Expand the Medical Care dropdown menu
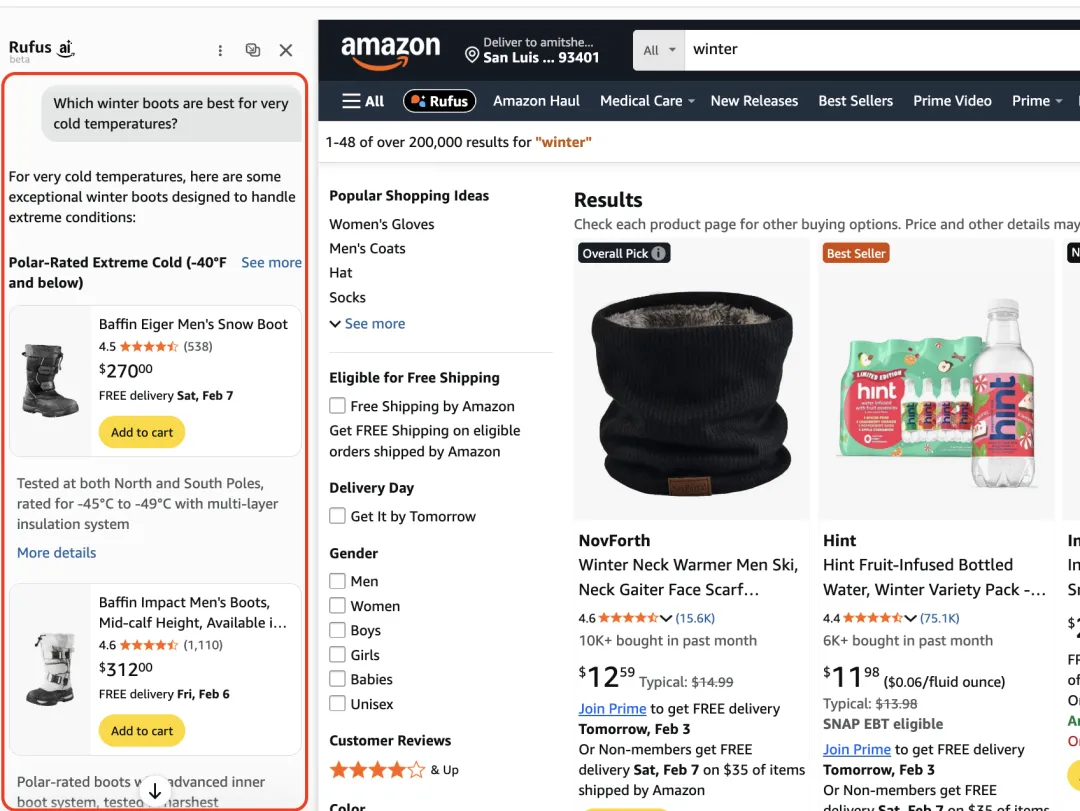 [647, 101]
